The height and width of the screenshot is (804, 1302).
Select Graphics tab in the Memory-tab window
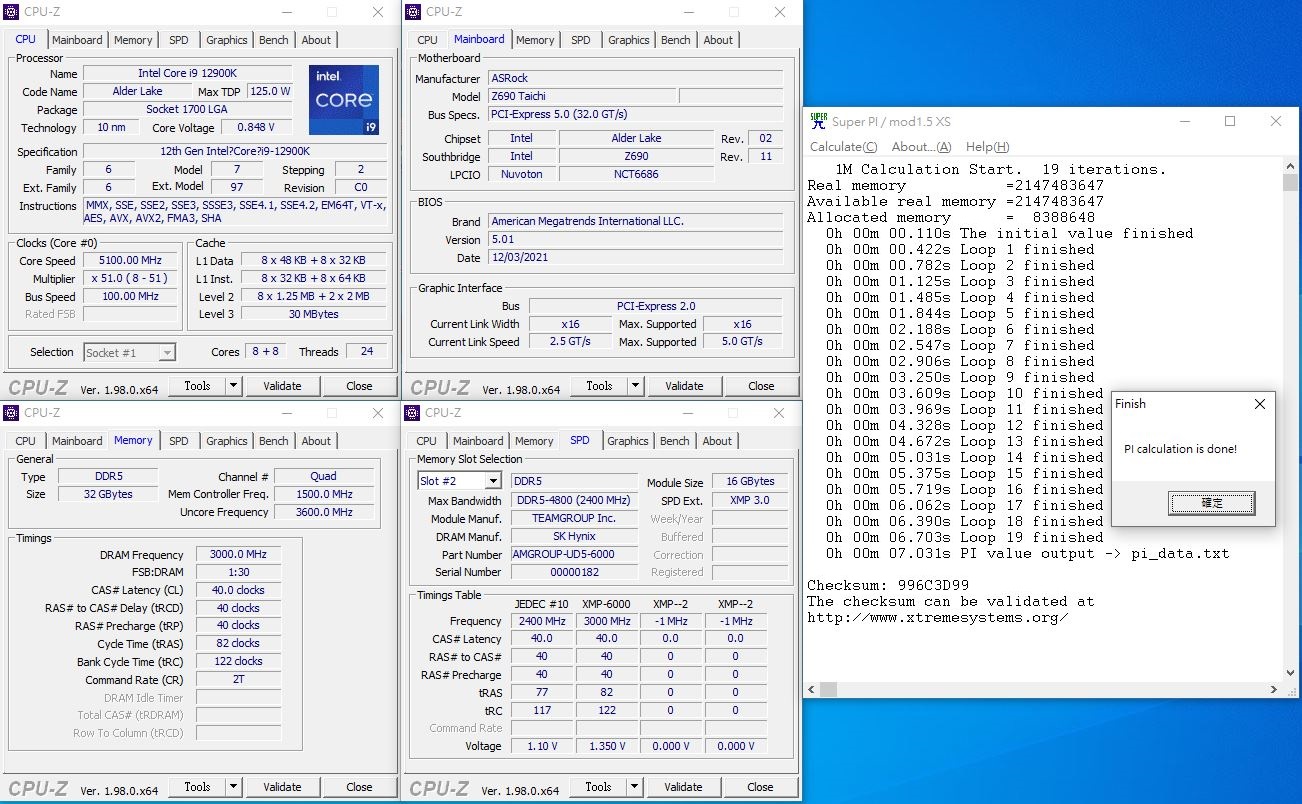click(227, 441)
